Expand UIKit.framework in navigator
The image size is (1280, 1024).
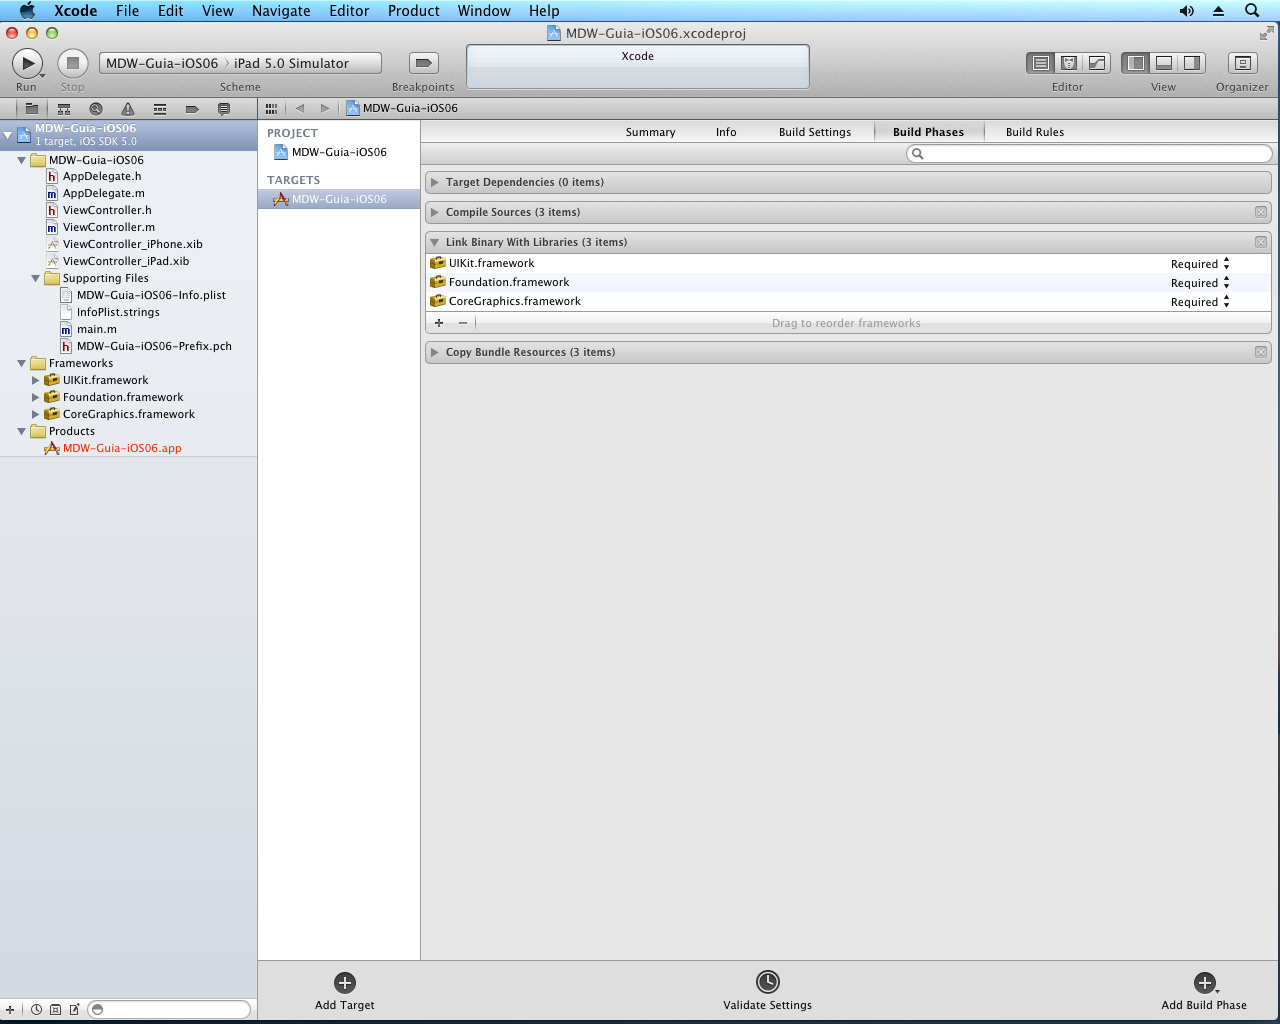pos(35,381)
